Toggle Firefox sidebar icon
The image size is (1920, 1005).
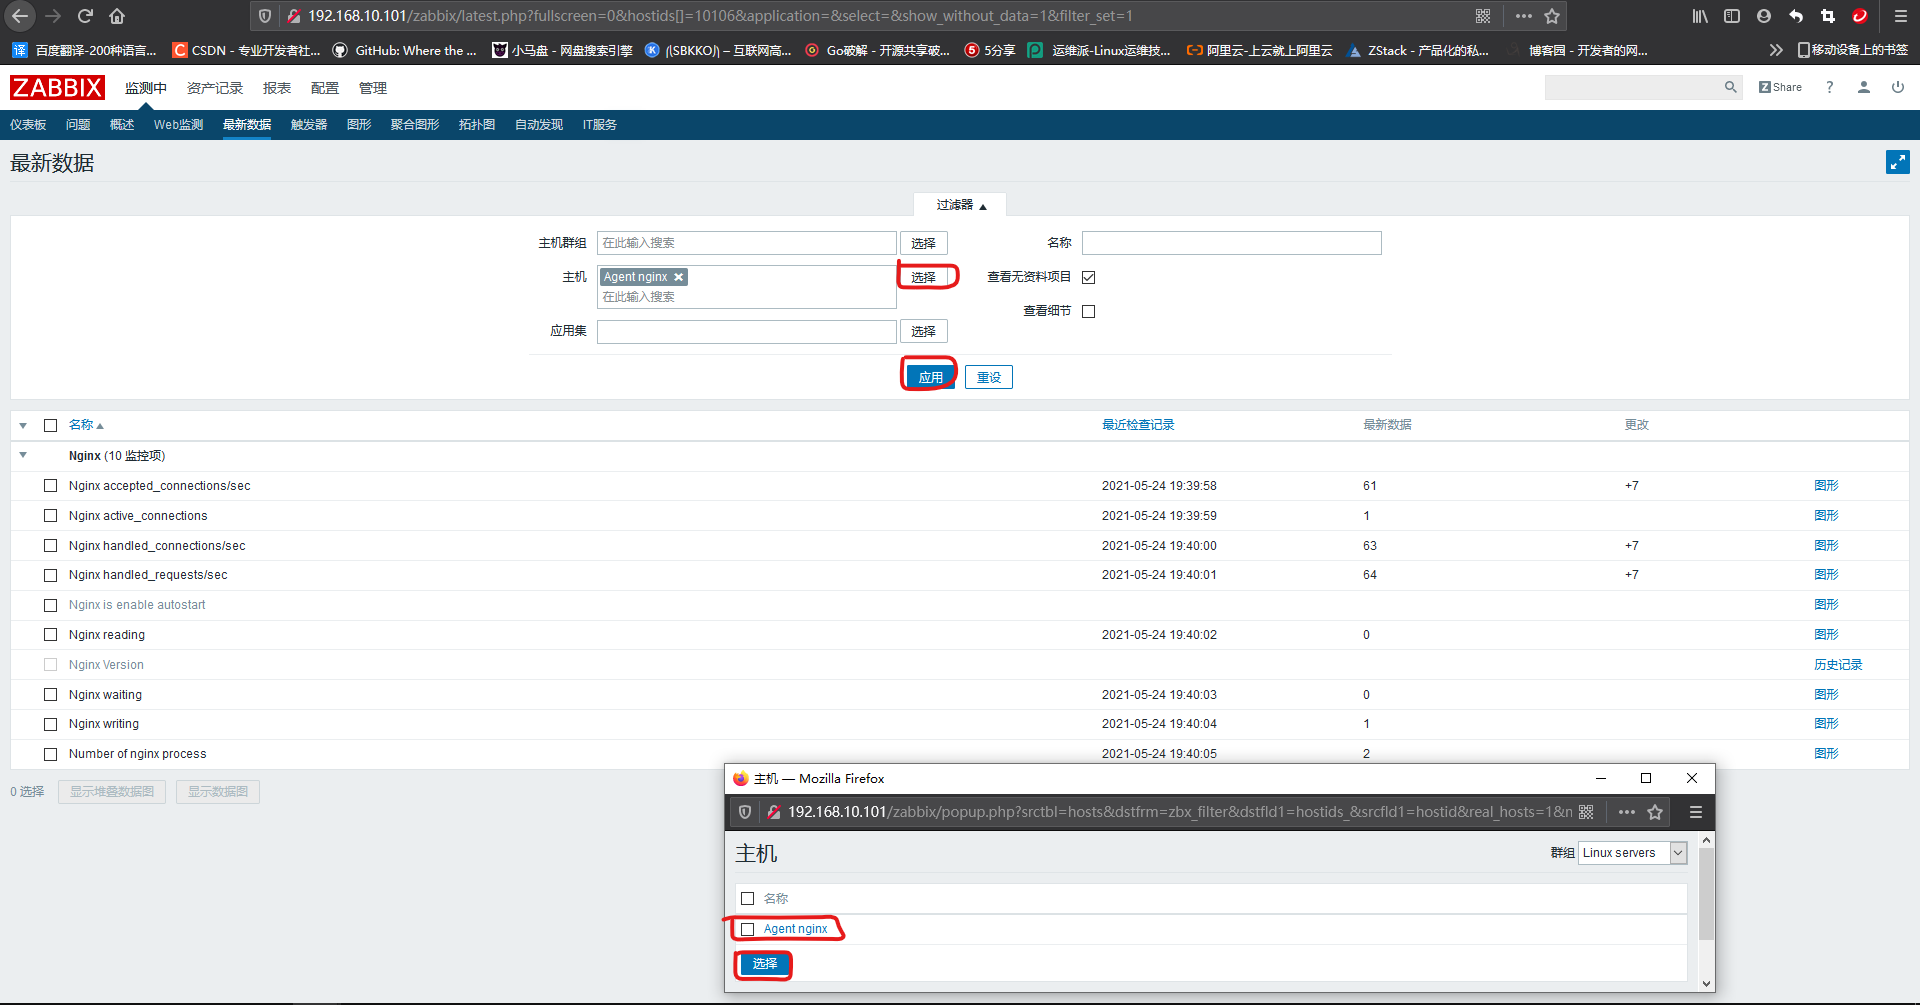click(1732, 16)
